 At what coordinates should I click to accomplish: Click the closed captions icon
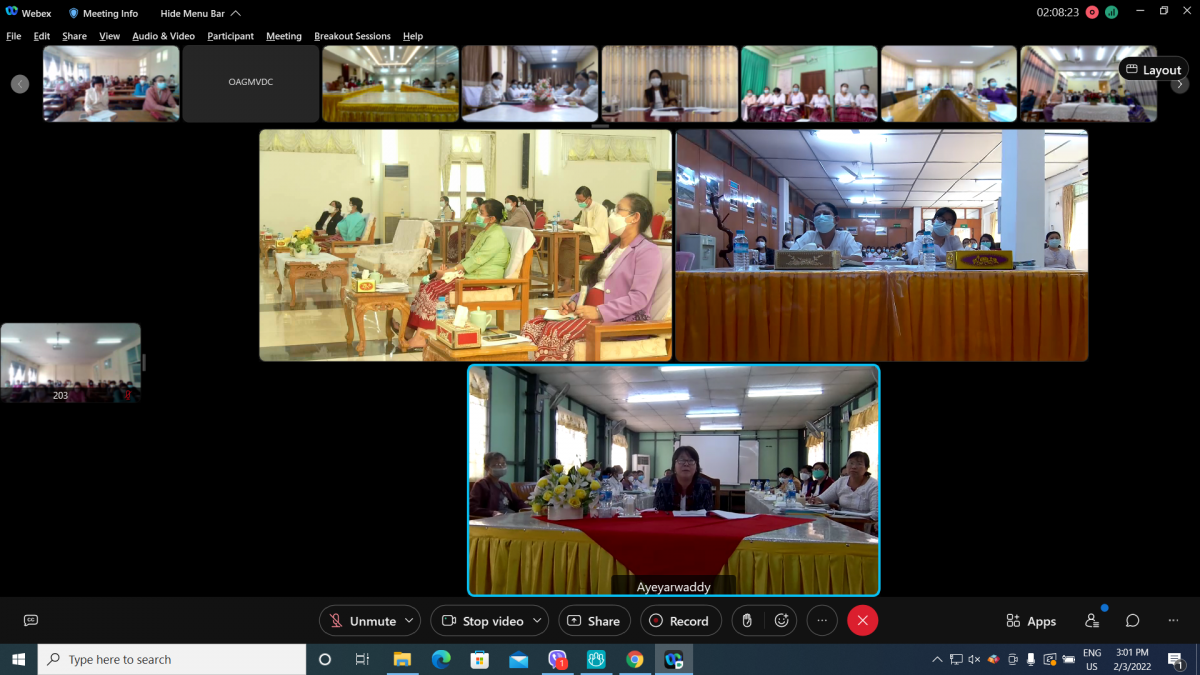pos(30,621)
